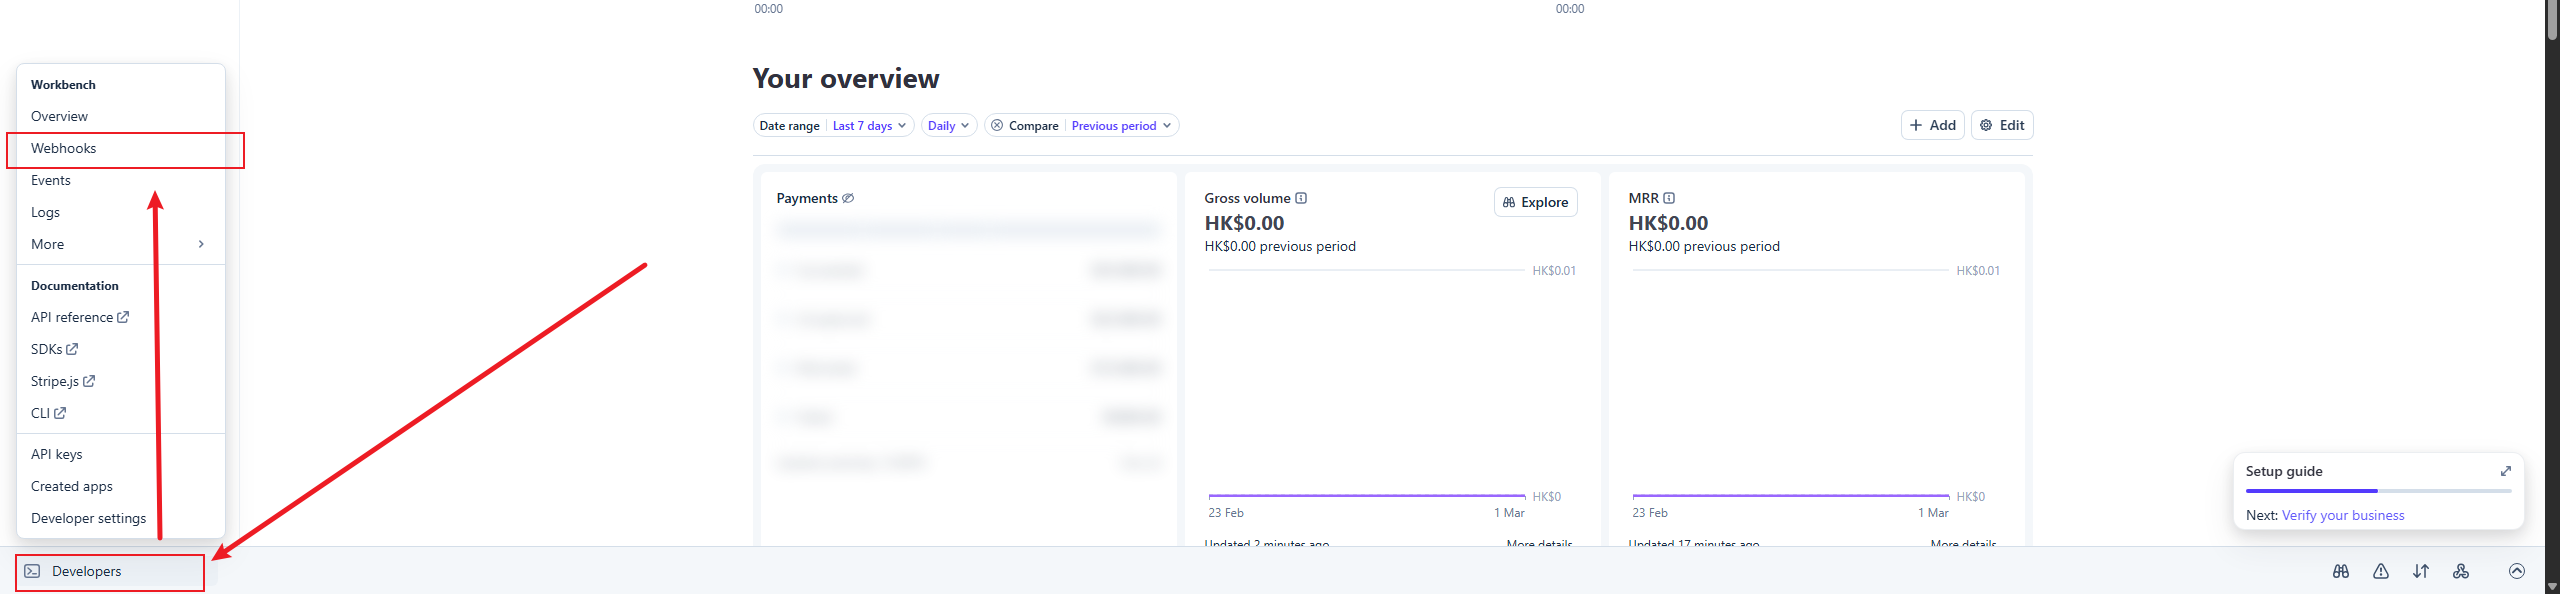The width and height of the screenshot is (2560, 594).
Task: Open the Last 7 days date range dropdown
Action: pyautogui.click(x=869, y=125)
